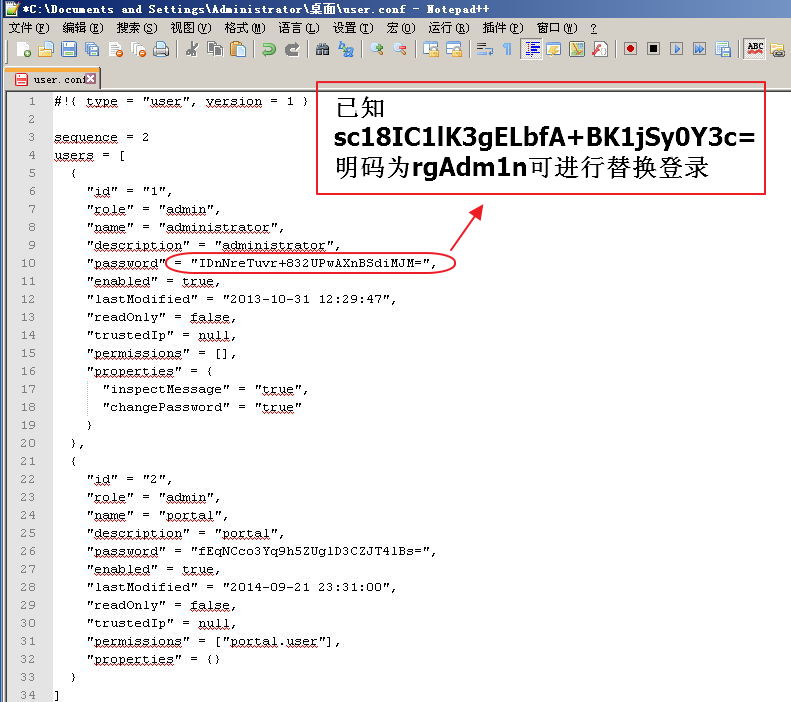Click the Copy toolbar icon
791x702 pixels.
coord(215,49)
